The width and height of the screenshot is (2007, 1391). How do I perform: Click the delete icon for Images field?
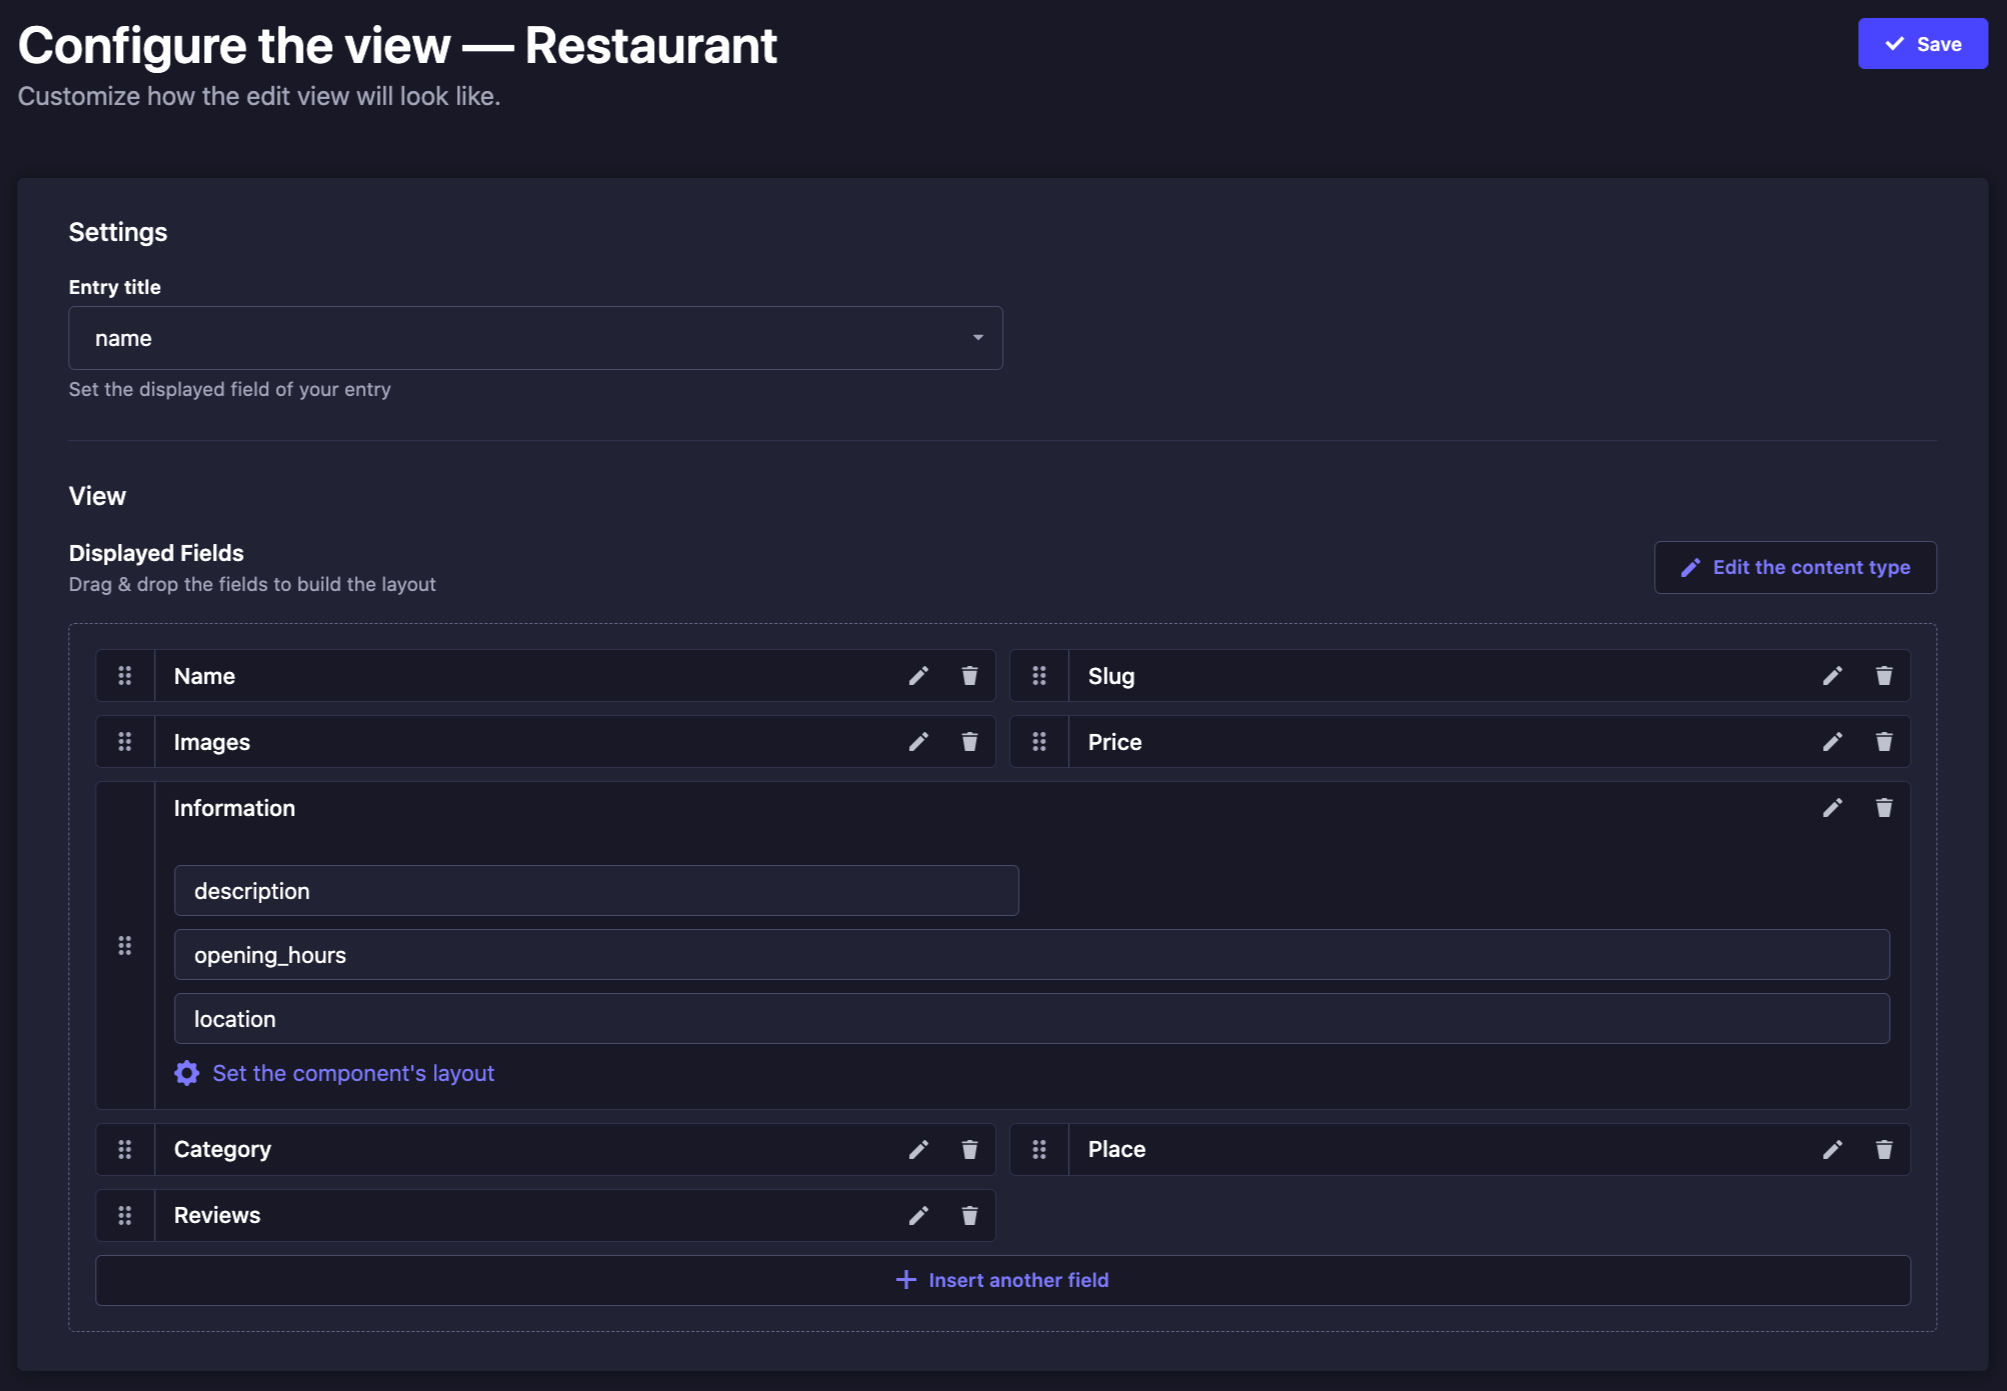coord(970,743)
